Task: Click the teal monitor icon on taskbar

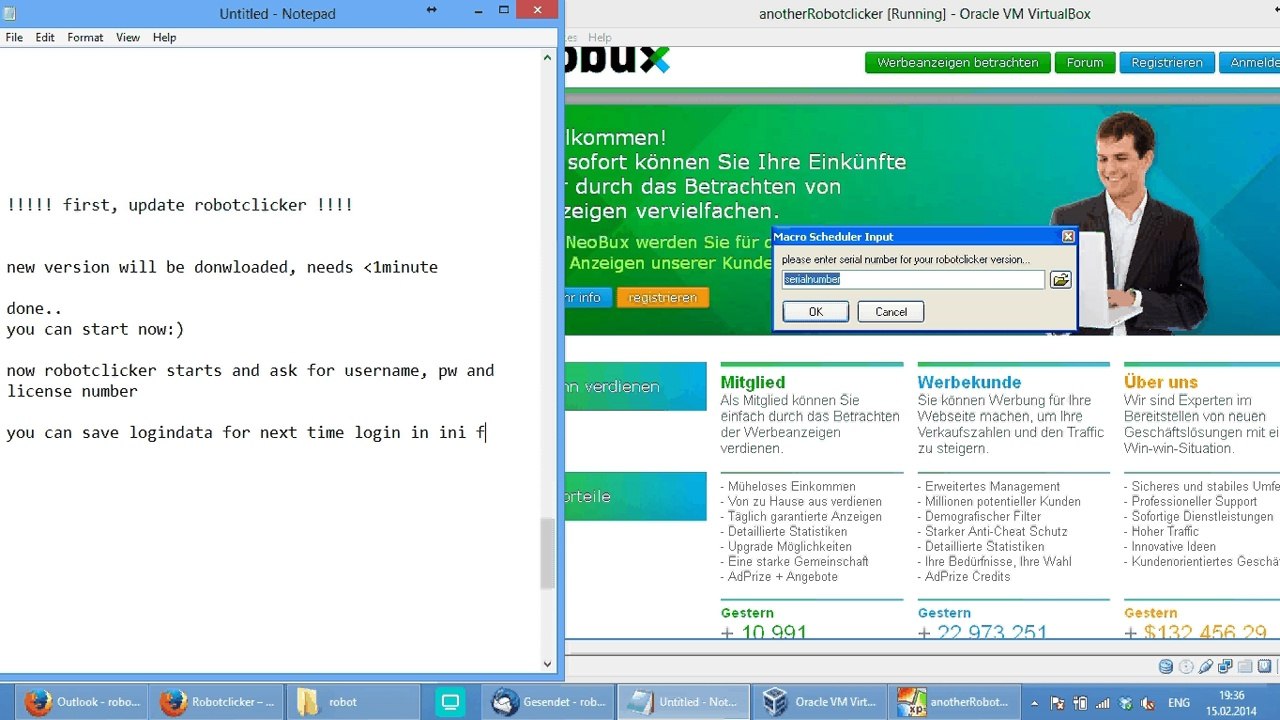Action: tap(450, 702)
